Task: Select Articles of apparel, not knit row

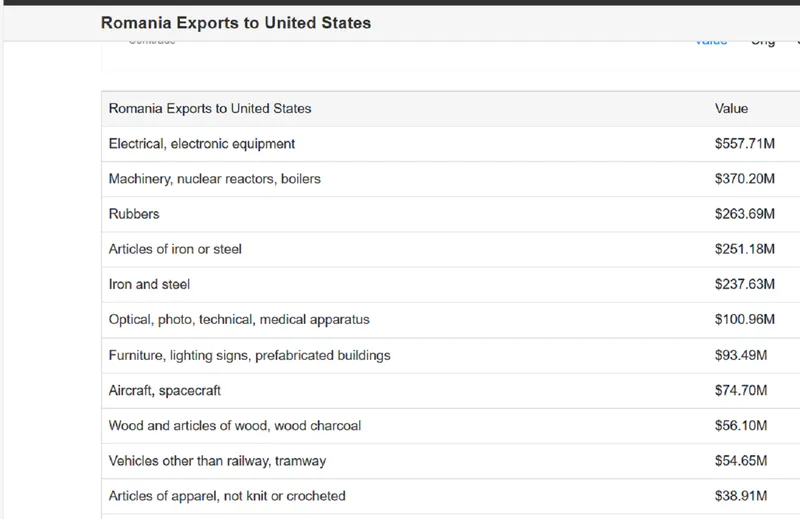Action: coord(227,496)
